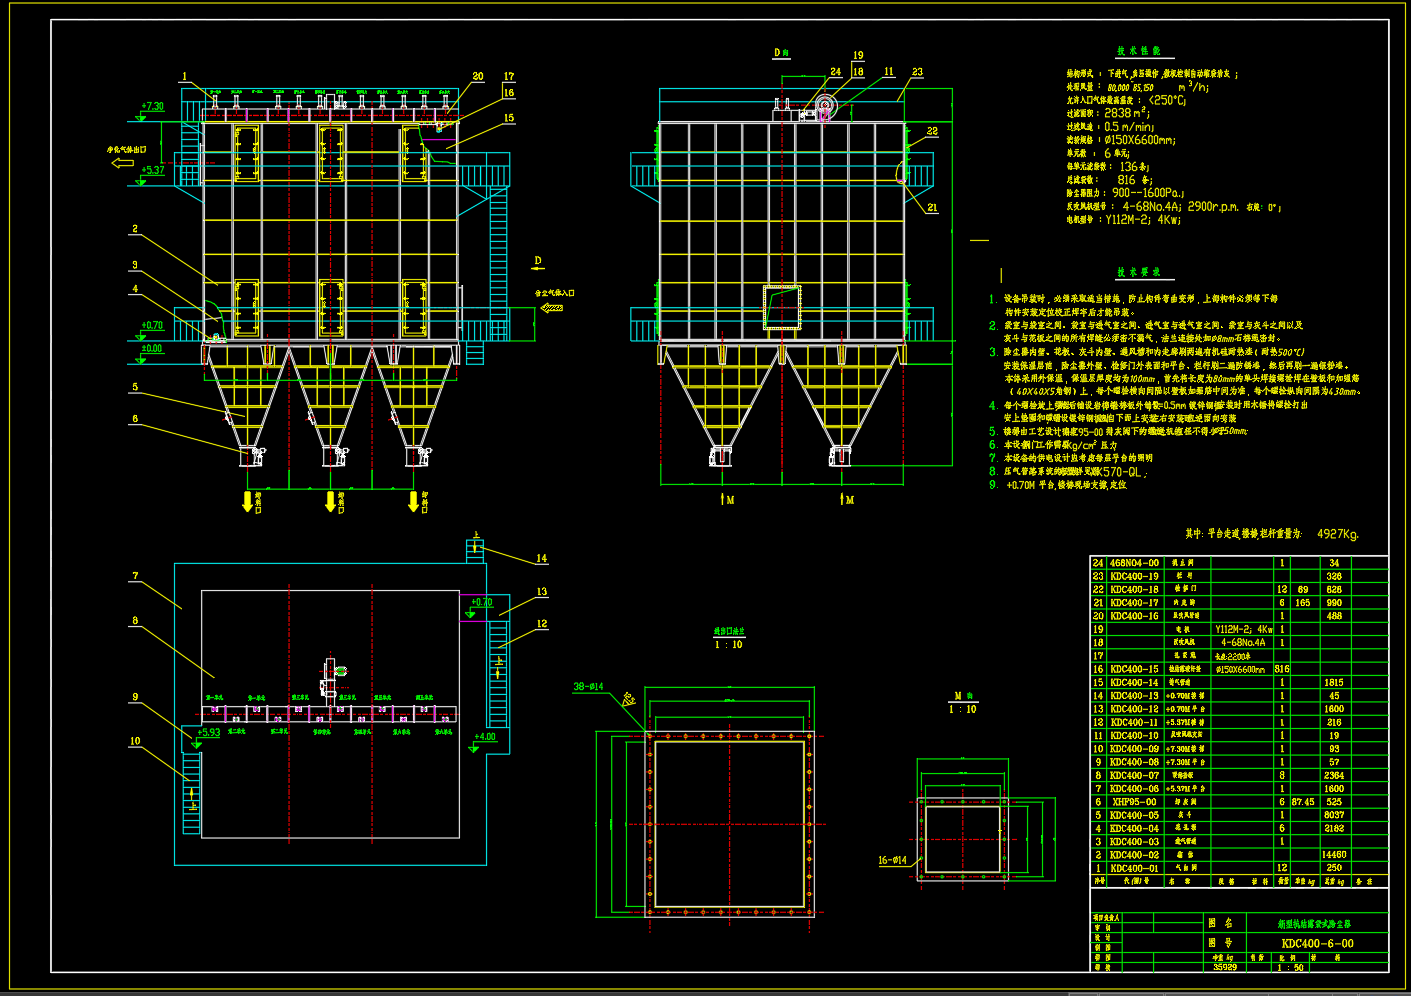Image resolution: width=1411 pixels, height=996 pixels.
Task: Click the total weight value 35929
Action: (1224, 967)
